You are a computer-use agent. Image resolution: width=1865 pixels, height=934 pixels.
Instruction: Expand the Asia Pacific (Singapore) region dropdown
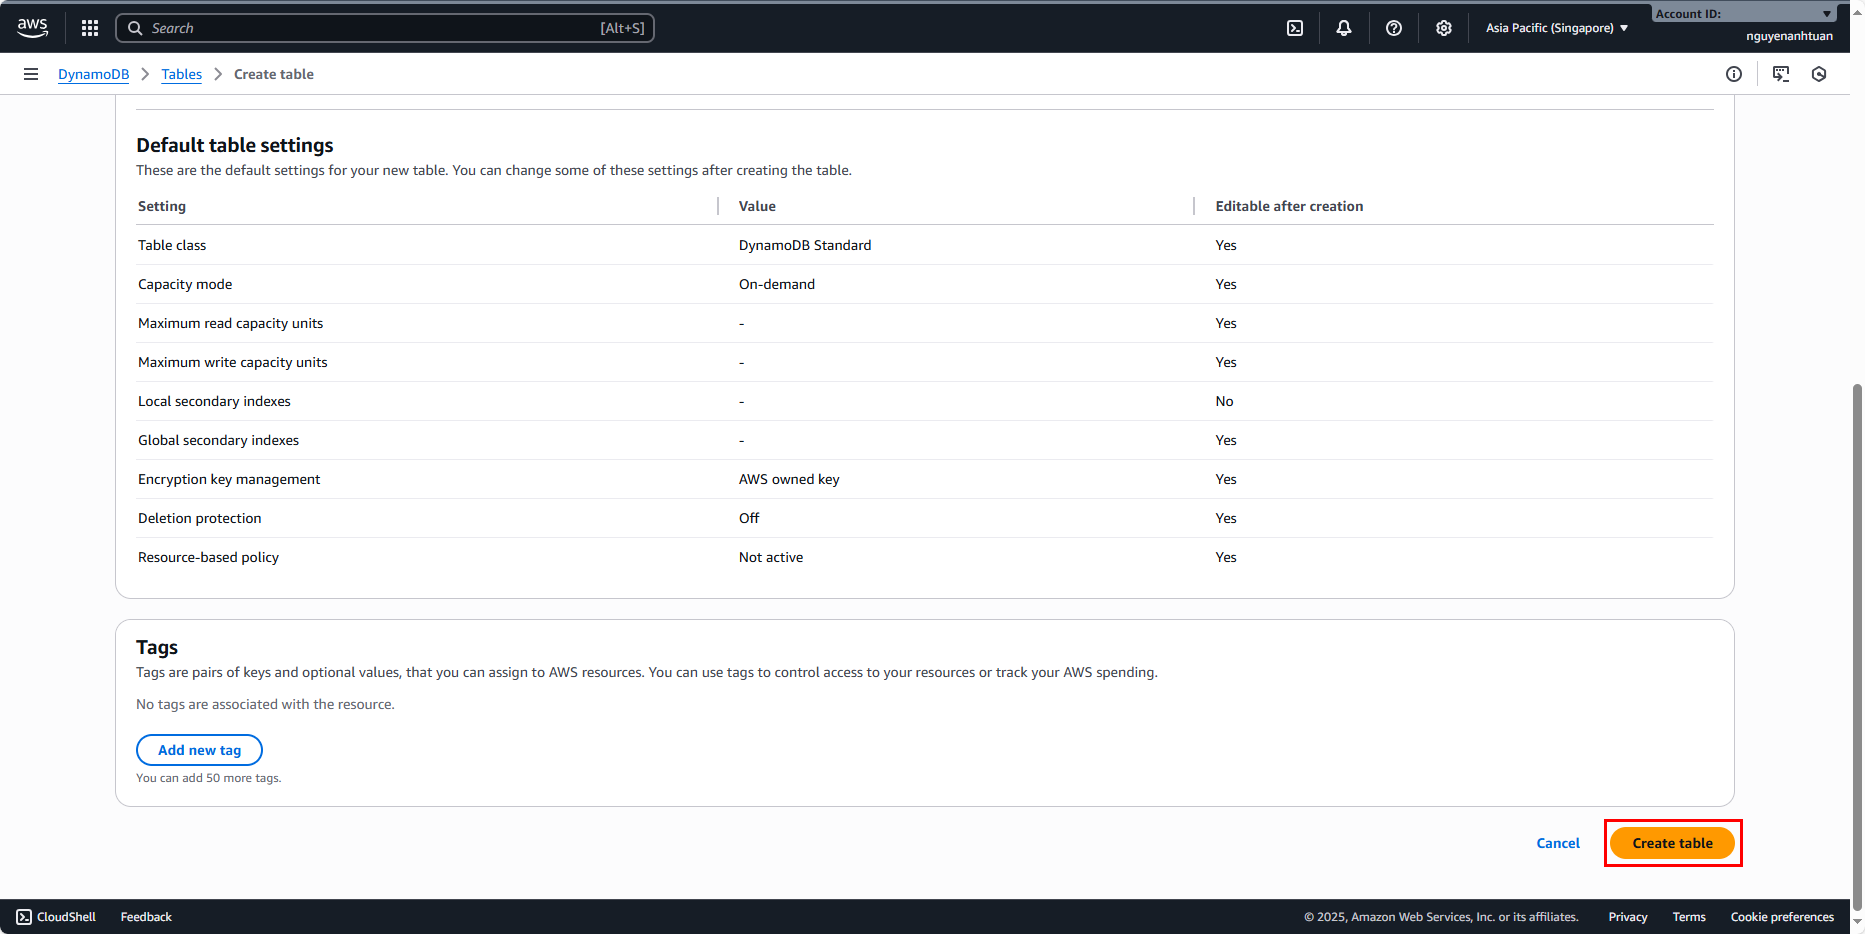click(x=1557, y=28)
